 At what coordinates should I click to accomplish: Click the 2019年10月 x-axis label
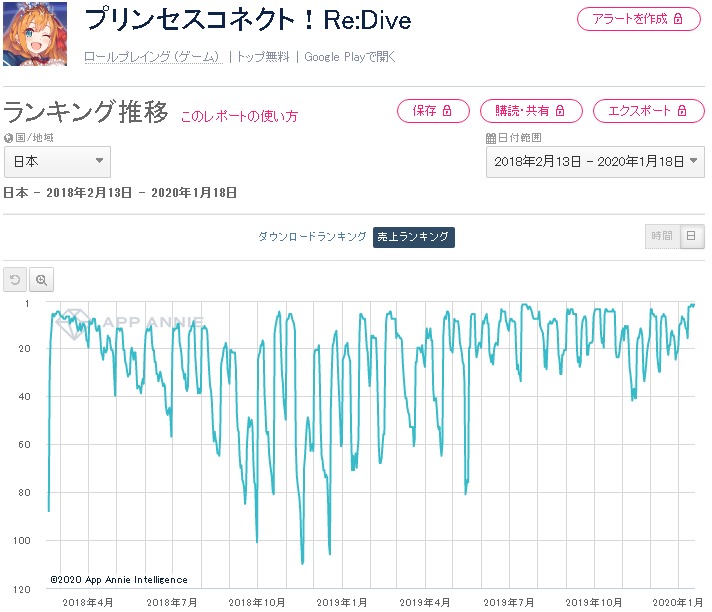[x=593, y=602]
